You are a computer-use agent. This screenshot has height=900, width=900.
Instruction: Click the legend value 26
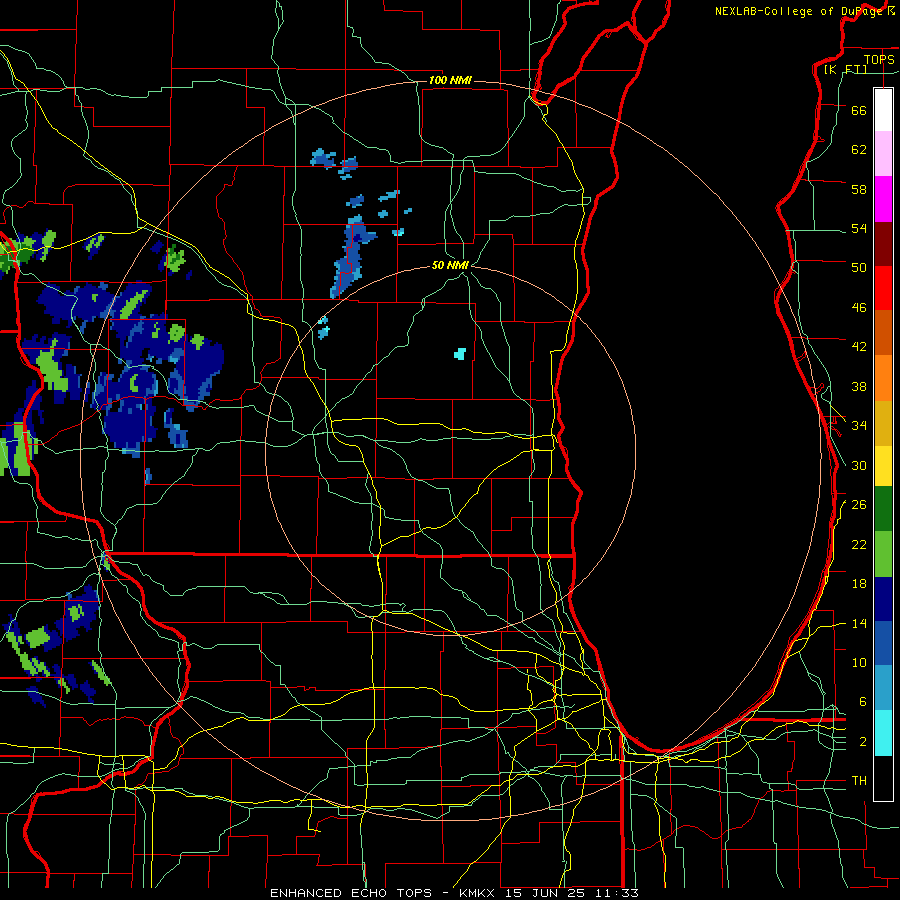[859, 505]
